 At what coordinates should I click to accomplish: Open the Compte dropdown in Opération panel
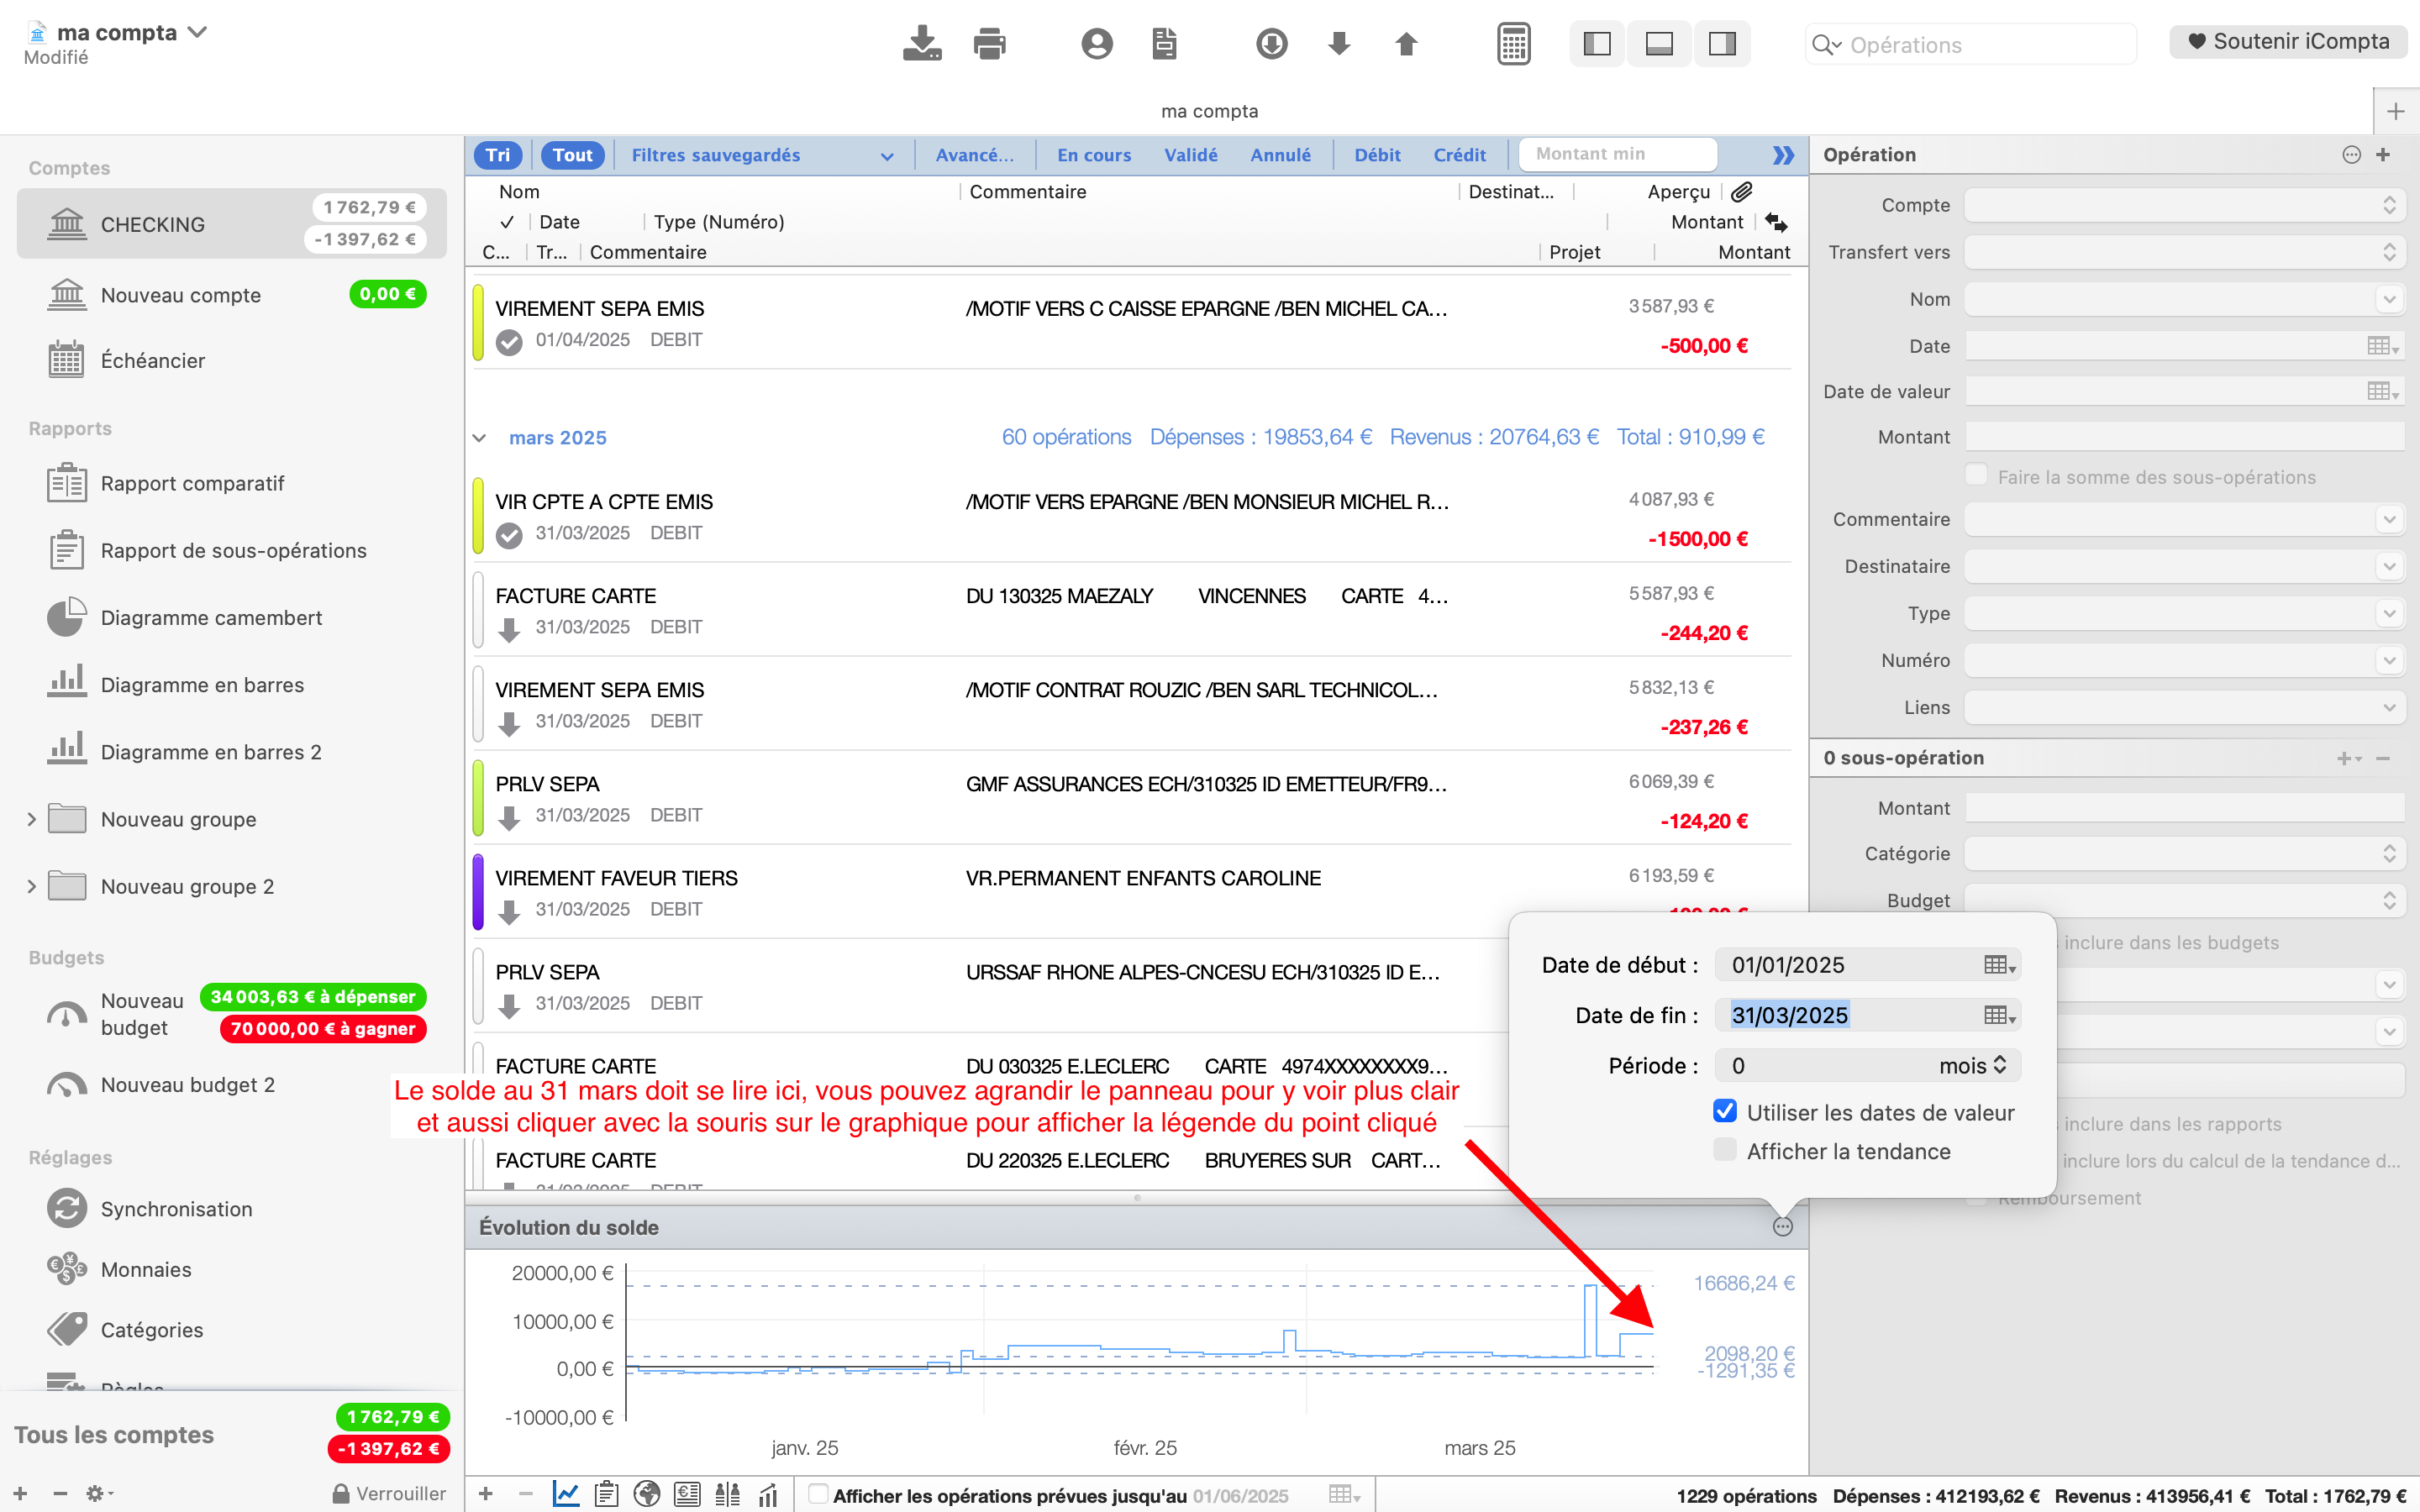2184,205
